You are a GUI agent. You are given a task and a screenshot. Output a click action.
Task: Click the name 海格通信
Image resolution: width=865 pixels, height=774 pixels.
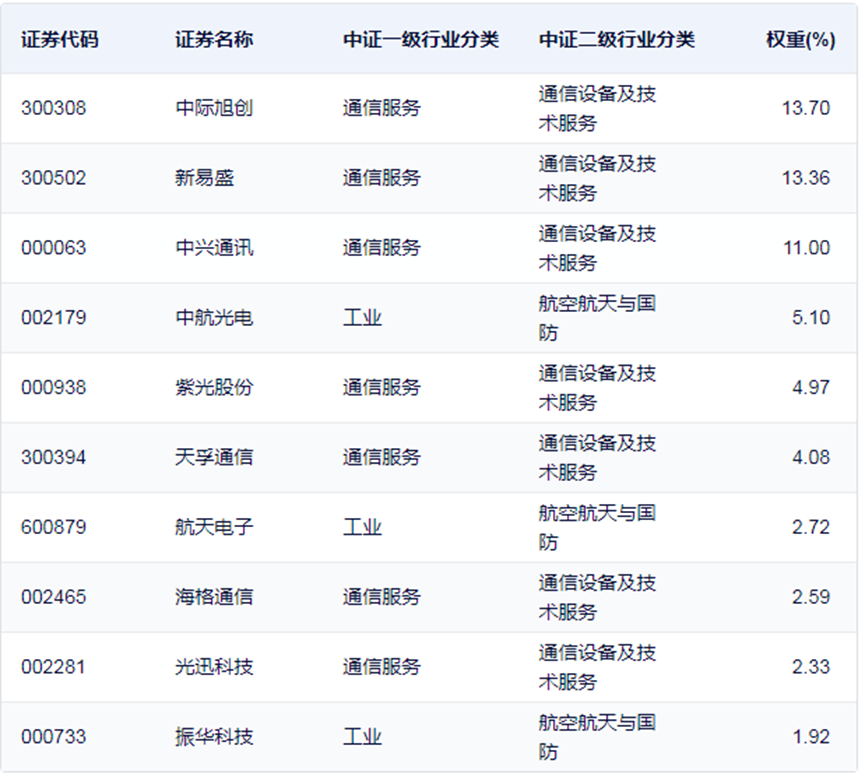[x=214, y=597]
